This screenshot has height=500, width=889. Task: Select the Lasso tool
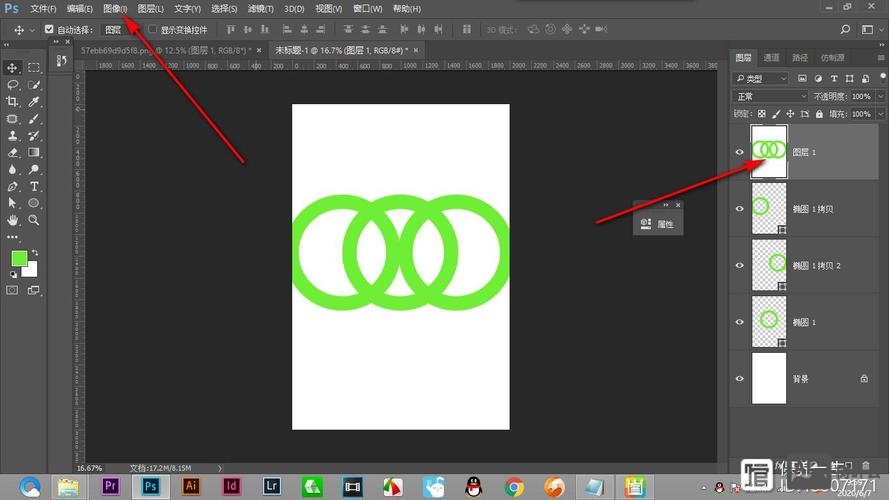13,85
